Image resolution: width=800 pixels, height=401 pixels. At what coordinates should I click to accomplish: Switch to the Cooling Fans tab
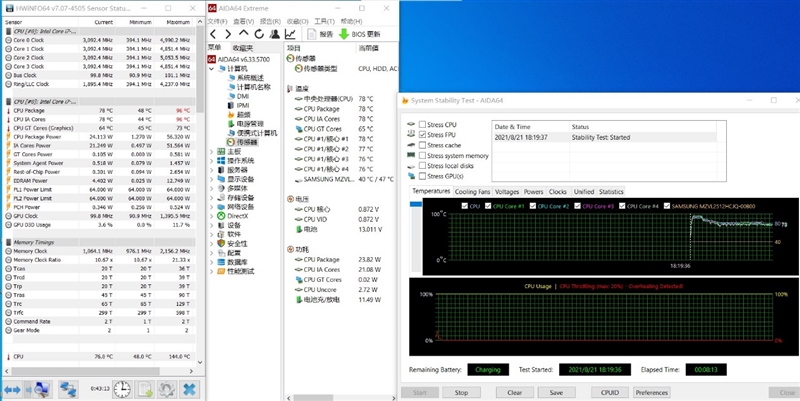click(472, 191)
